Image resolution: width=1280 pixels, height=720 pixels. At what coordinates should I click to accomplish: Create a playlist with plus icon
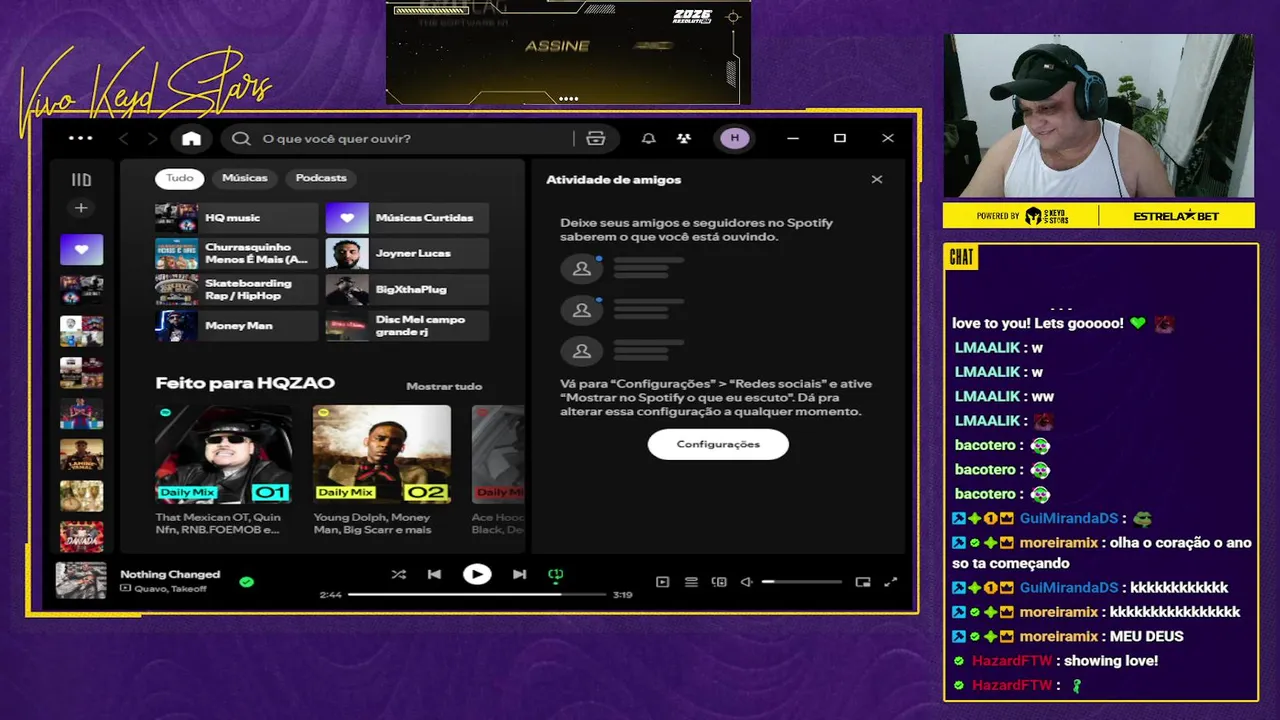[x=81, y=208]
